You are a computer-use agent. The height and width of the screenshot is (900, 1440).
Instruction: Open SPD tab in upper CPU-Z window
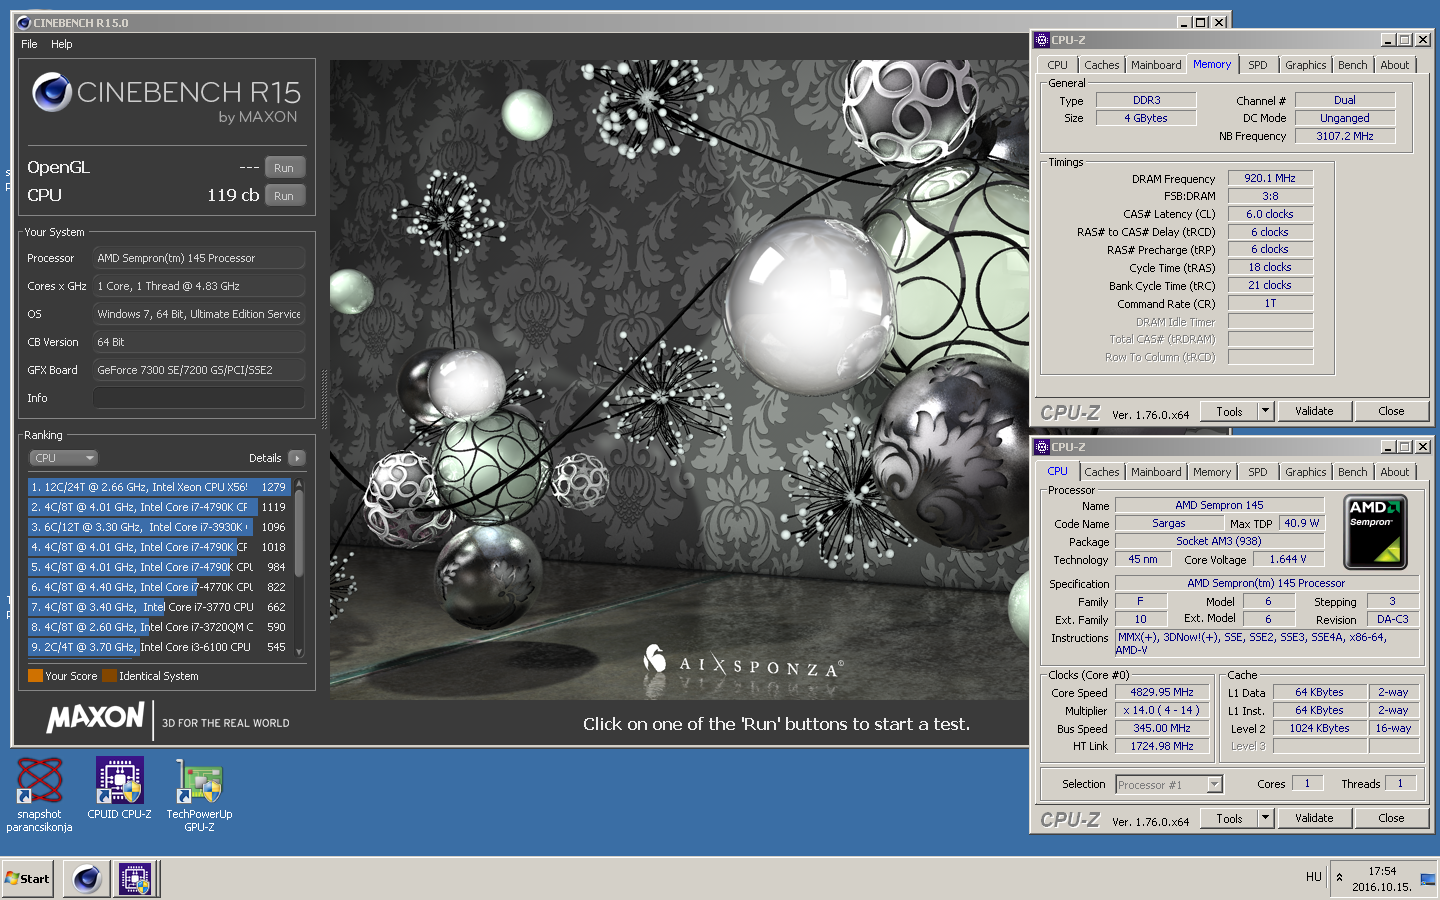(1258, 65)
